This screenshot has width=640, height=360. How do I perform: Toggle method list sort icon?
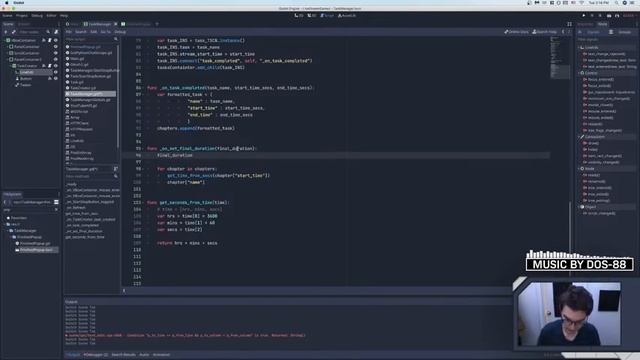[116, 169]
